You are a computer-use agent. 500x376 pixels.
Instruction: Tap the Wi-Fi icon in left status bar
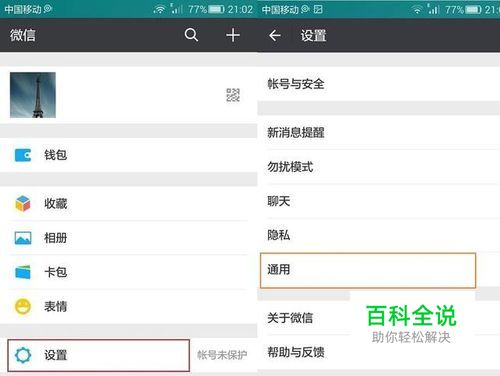[159, 9]
